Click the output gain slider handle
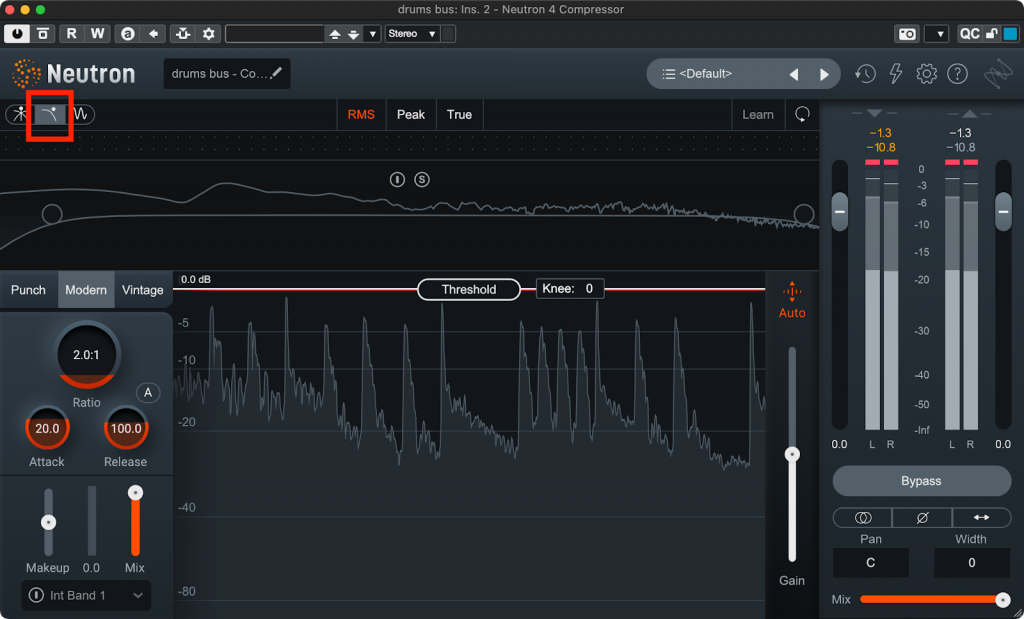 [x=1004, y=212]
